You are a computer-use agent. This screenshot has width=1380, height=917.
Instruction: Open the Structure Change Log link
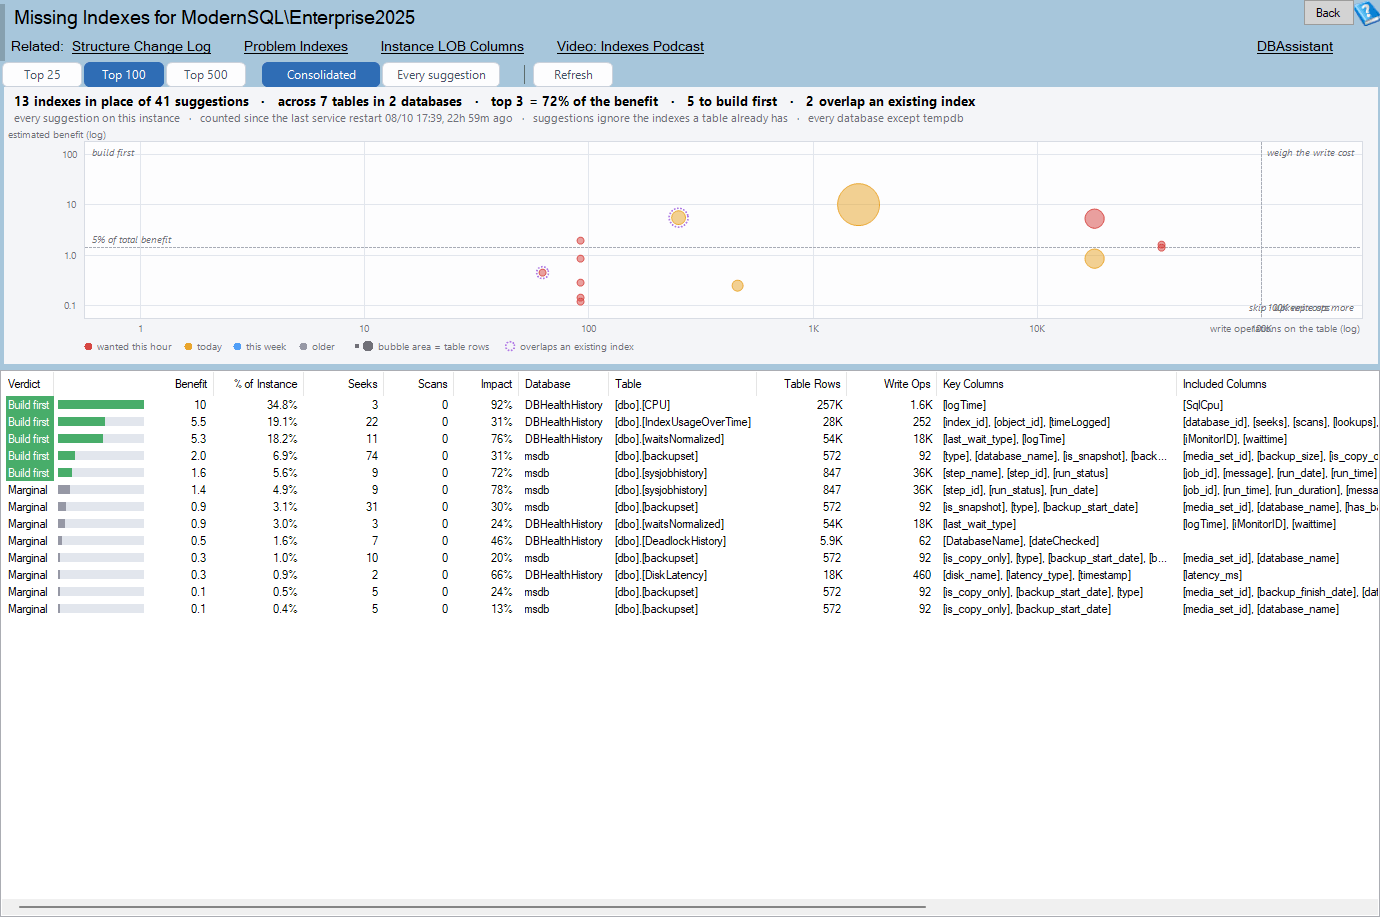pyautogui.click(x=141, y=46)
